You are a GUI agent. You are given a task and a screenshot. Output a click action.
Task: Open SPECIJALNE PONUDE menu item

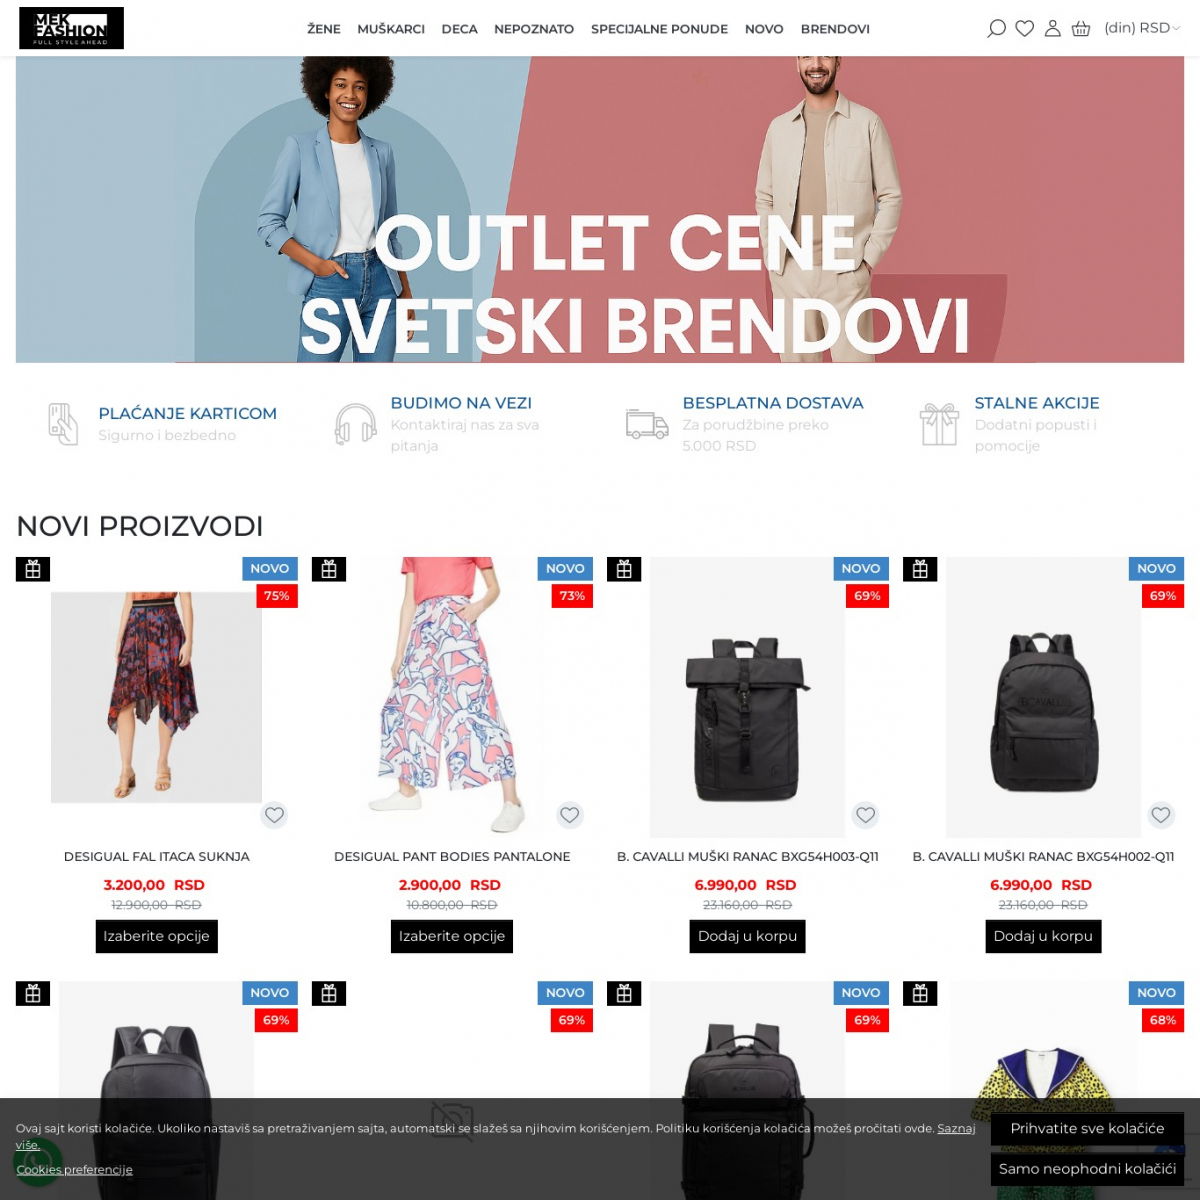point(659,29)
